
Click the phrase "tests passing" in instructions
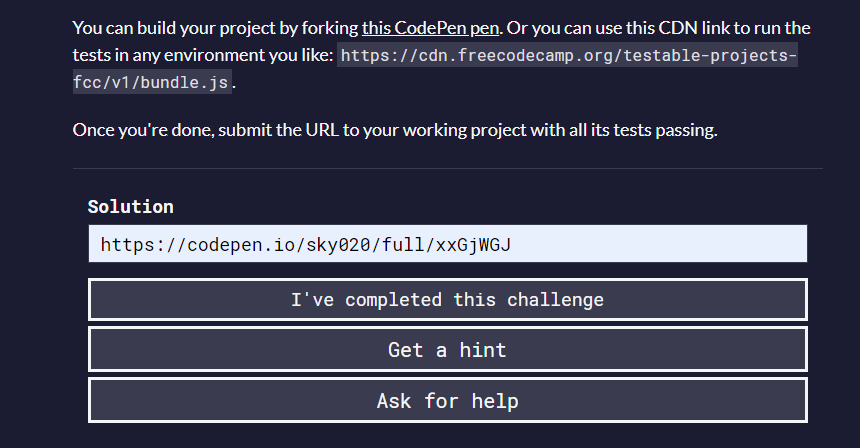(x=666, y=130)
